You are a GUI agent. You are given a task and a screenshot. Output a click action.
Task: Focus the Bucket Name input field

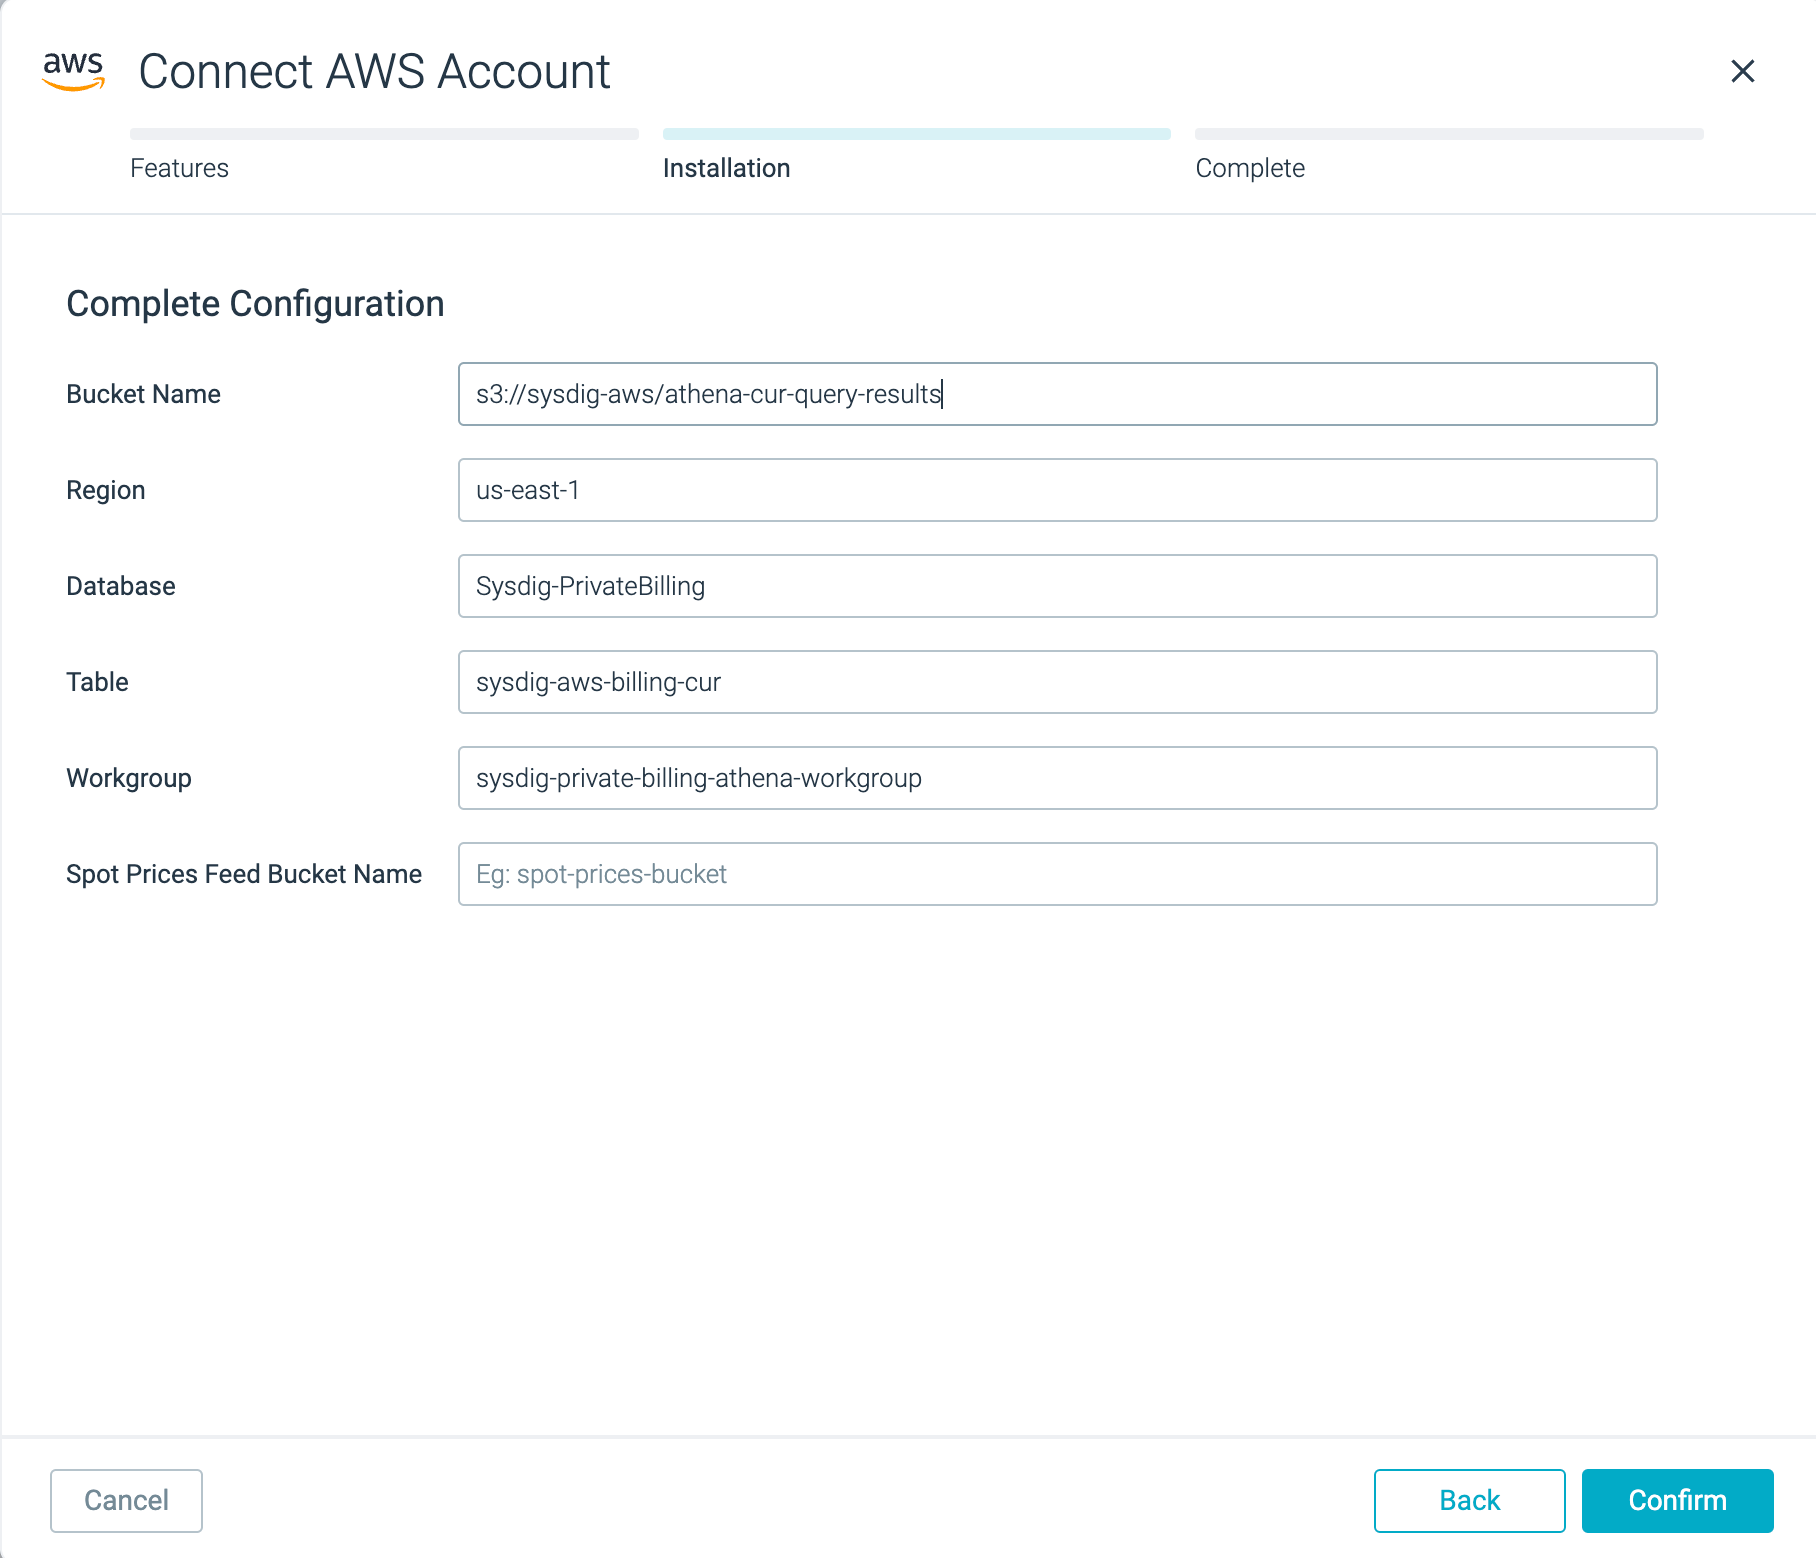click(1058, 394)
